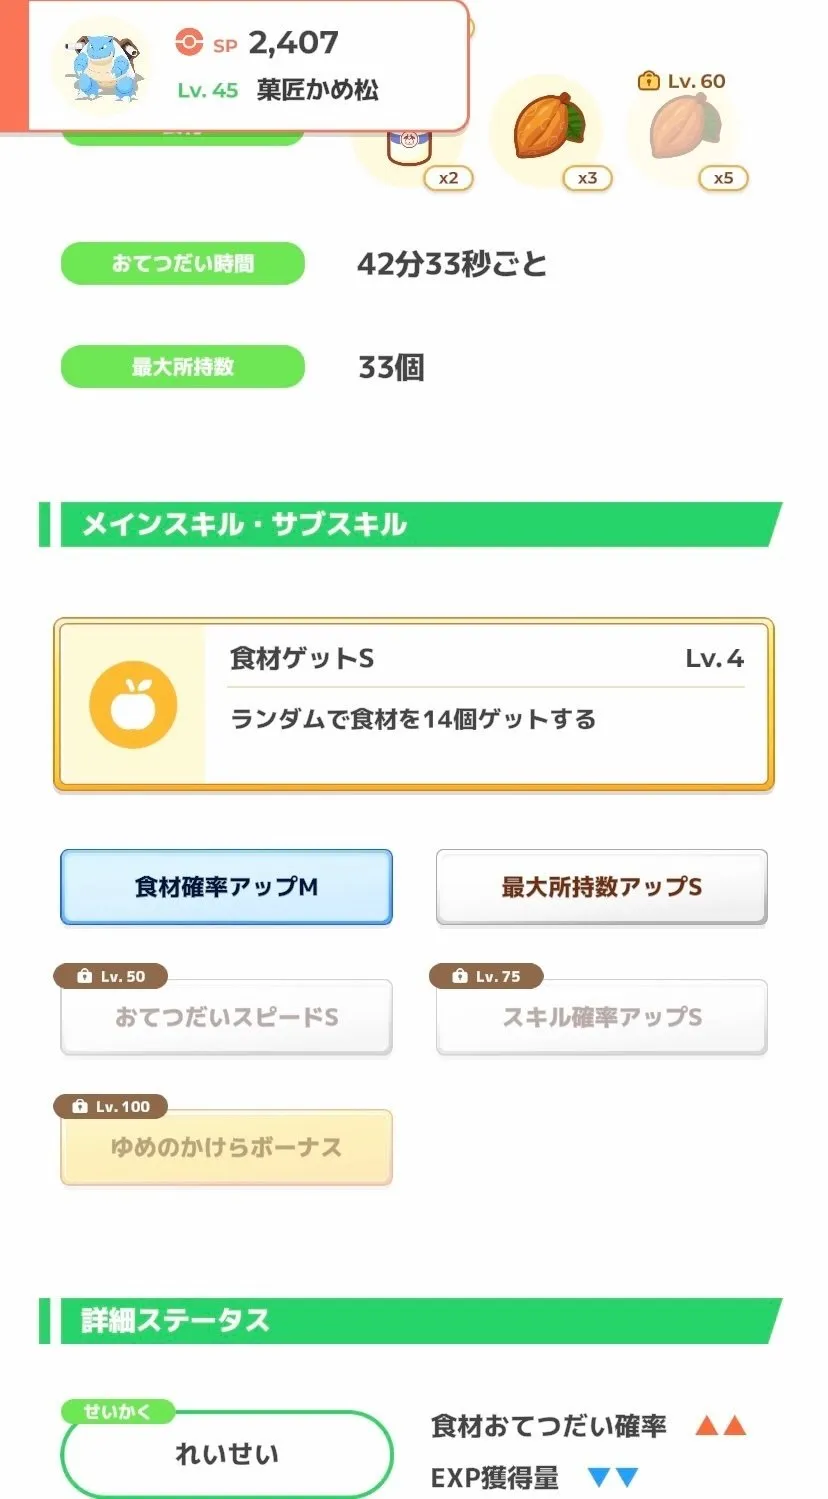Tap the れいせい nature button
The height and width of the screenshot is (1499, 828).
pos(227,1454)
